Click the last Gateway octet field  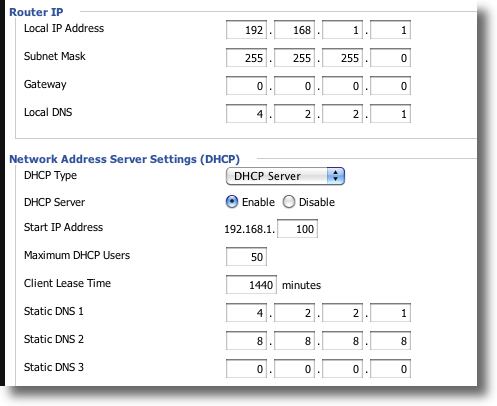[x=390, y=86]
